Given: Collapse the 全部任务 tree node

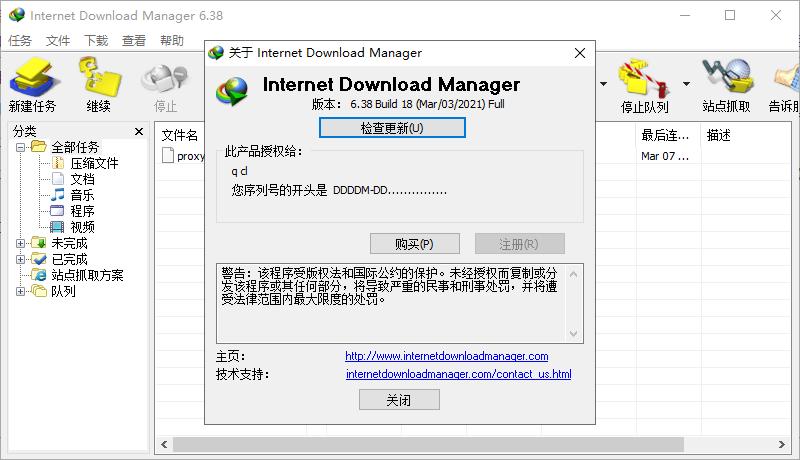Looking at the screenshot, I should click(20, 148).
